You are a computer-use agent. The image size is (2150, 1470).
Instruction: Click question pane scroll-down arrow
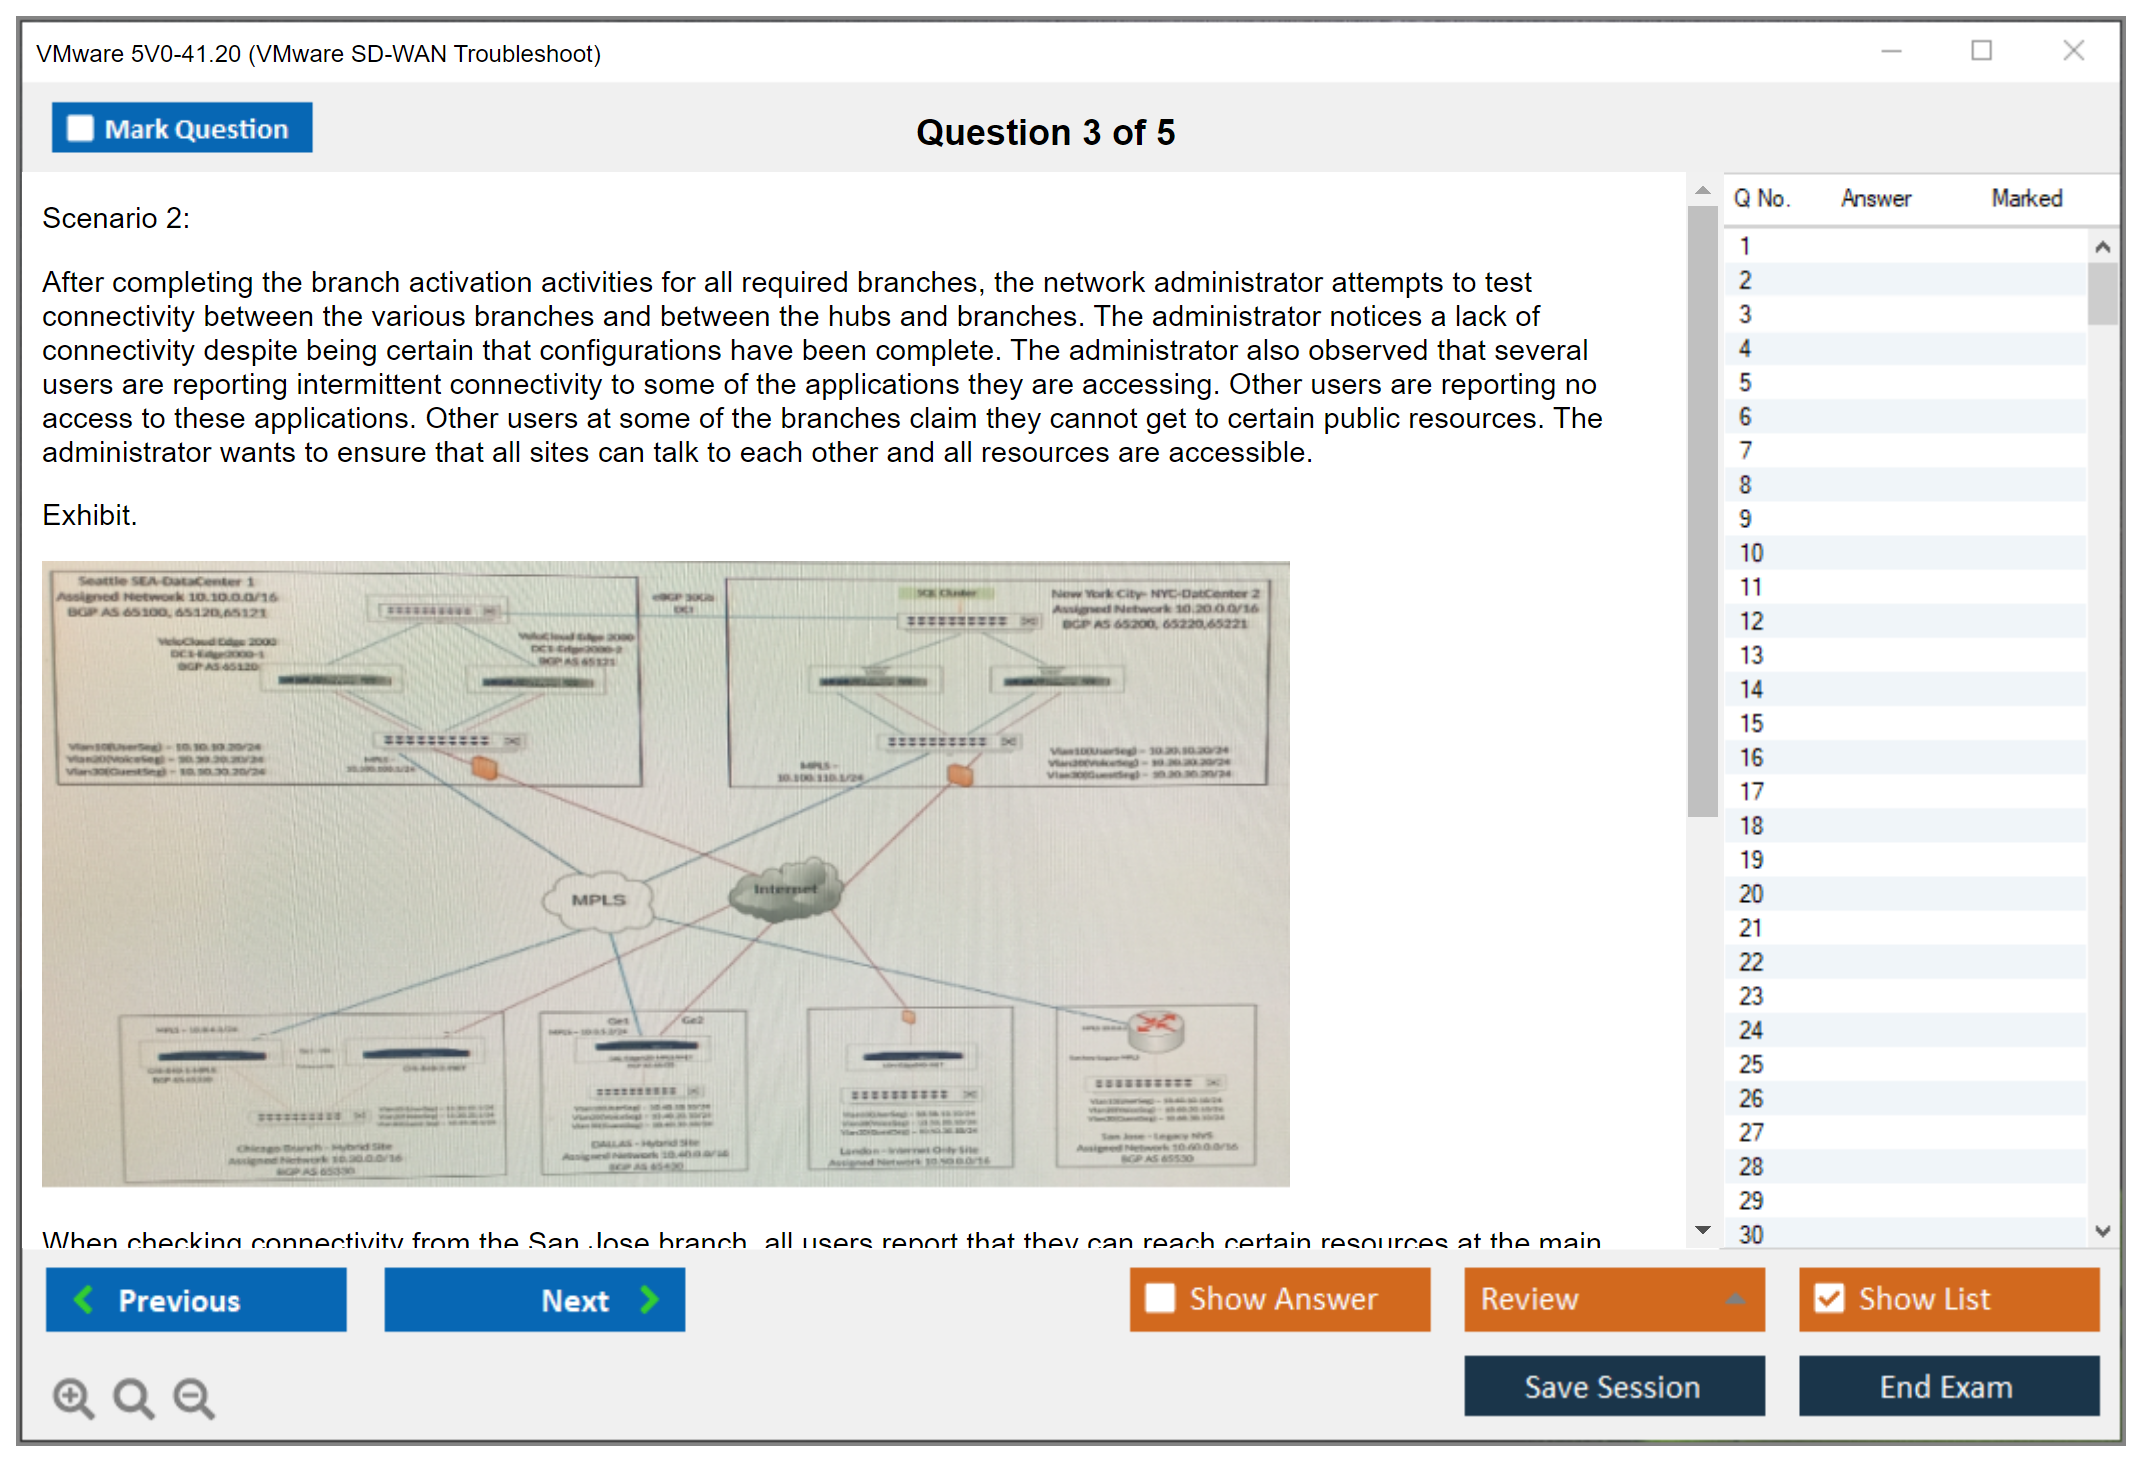tap(1702, 1230)
